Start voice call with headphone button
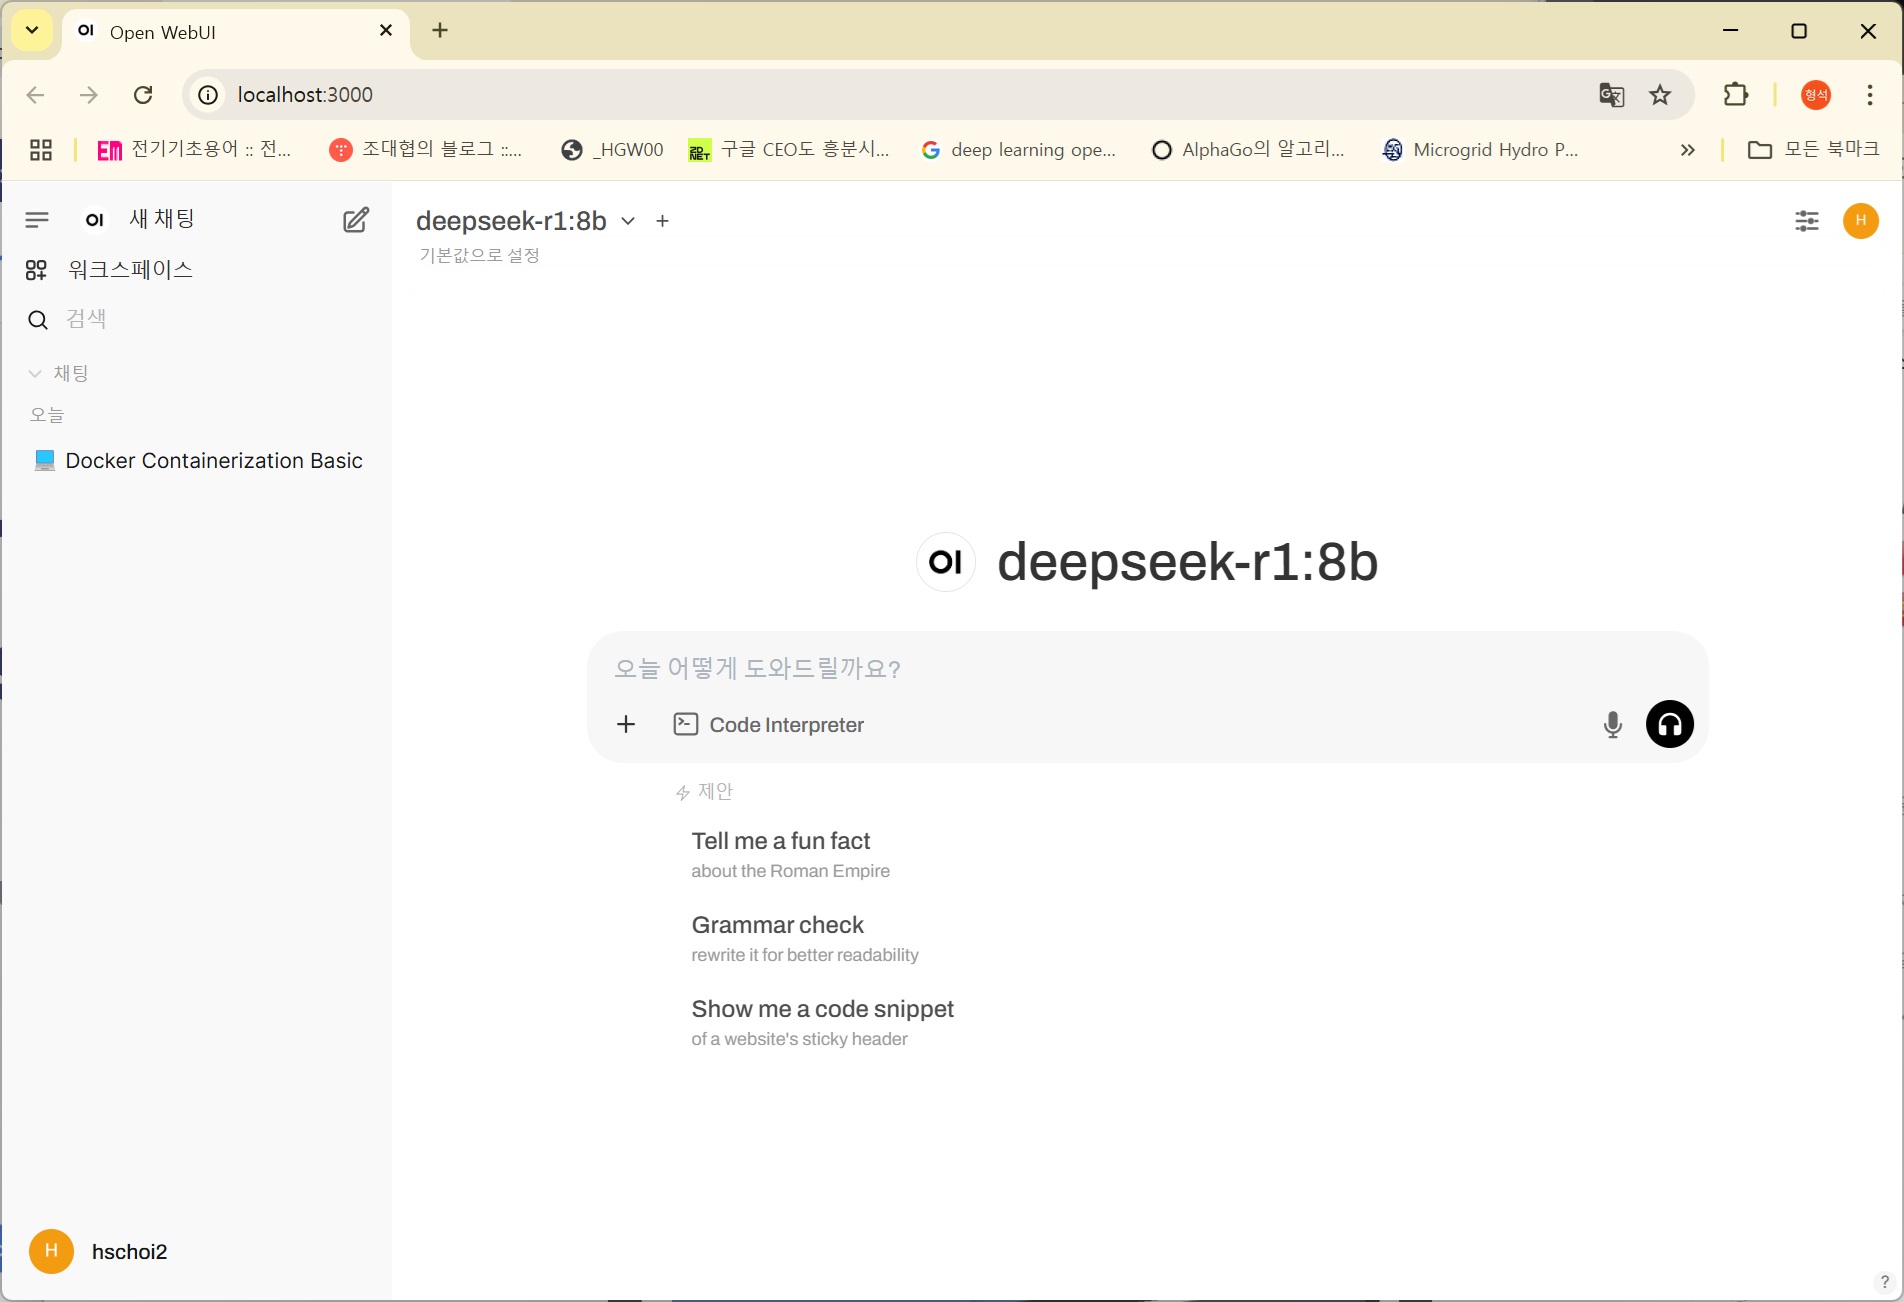 point(1669,725)
